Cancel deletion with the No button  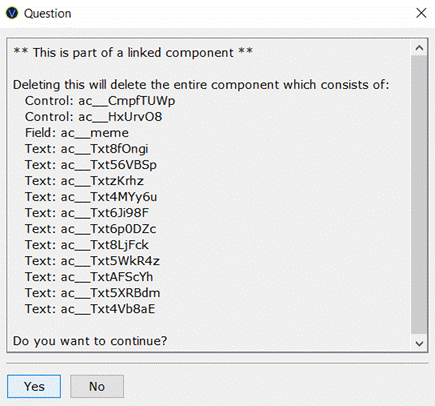click(97, 386)
